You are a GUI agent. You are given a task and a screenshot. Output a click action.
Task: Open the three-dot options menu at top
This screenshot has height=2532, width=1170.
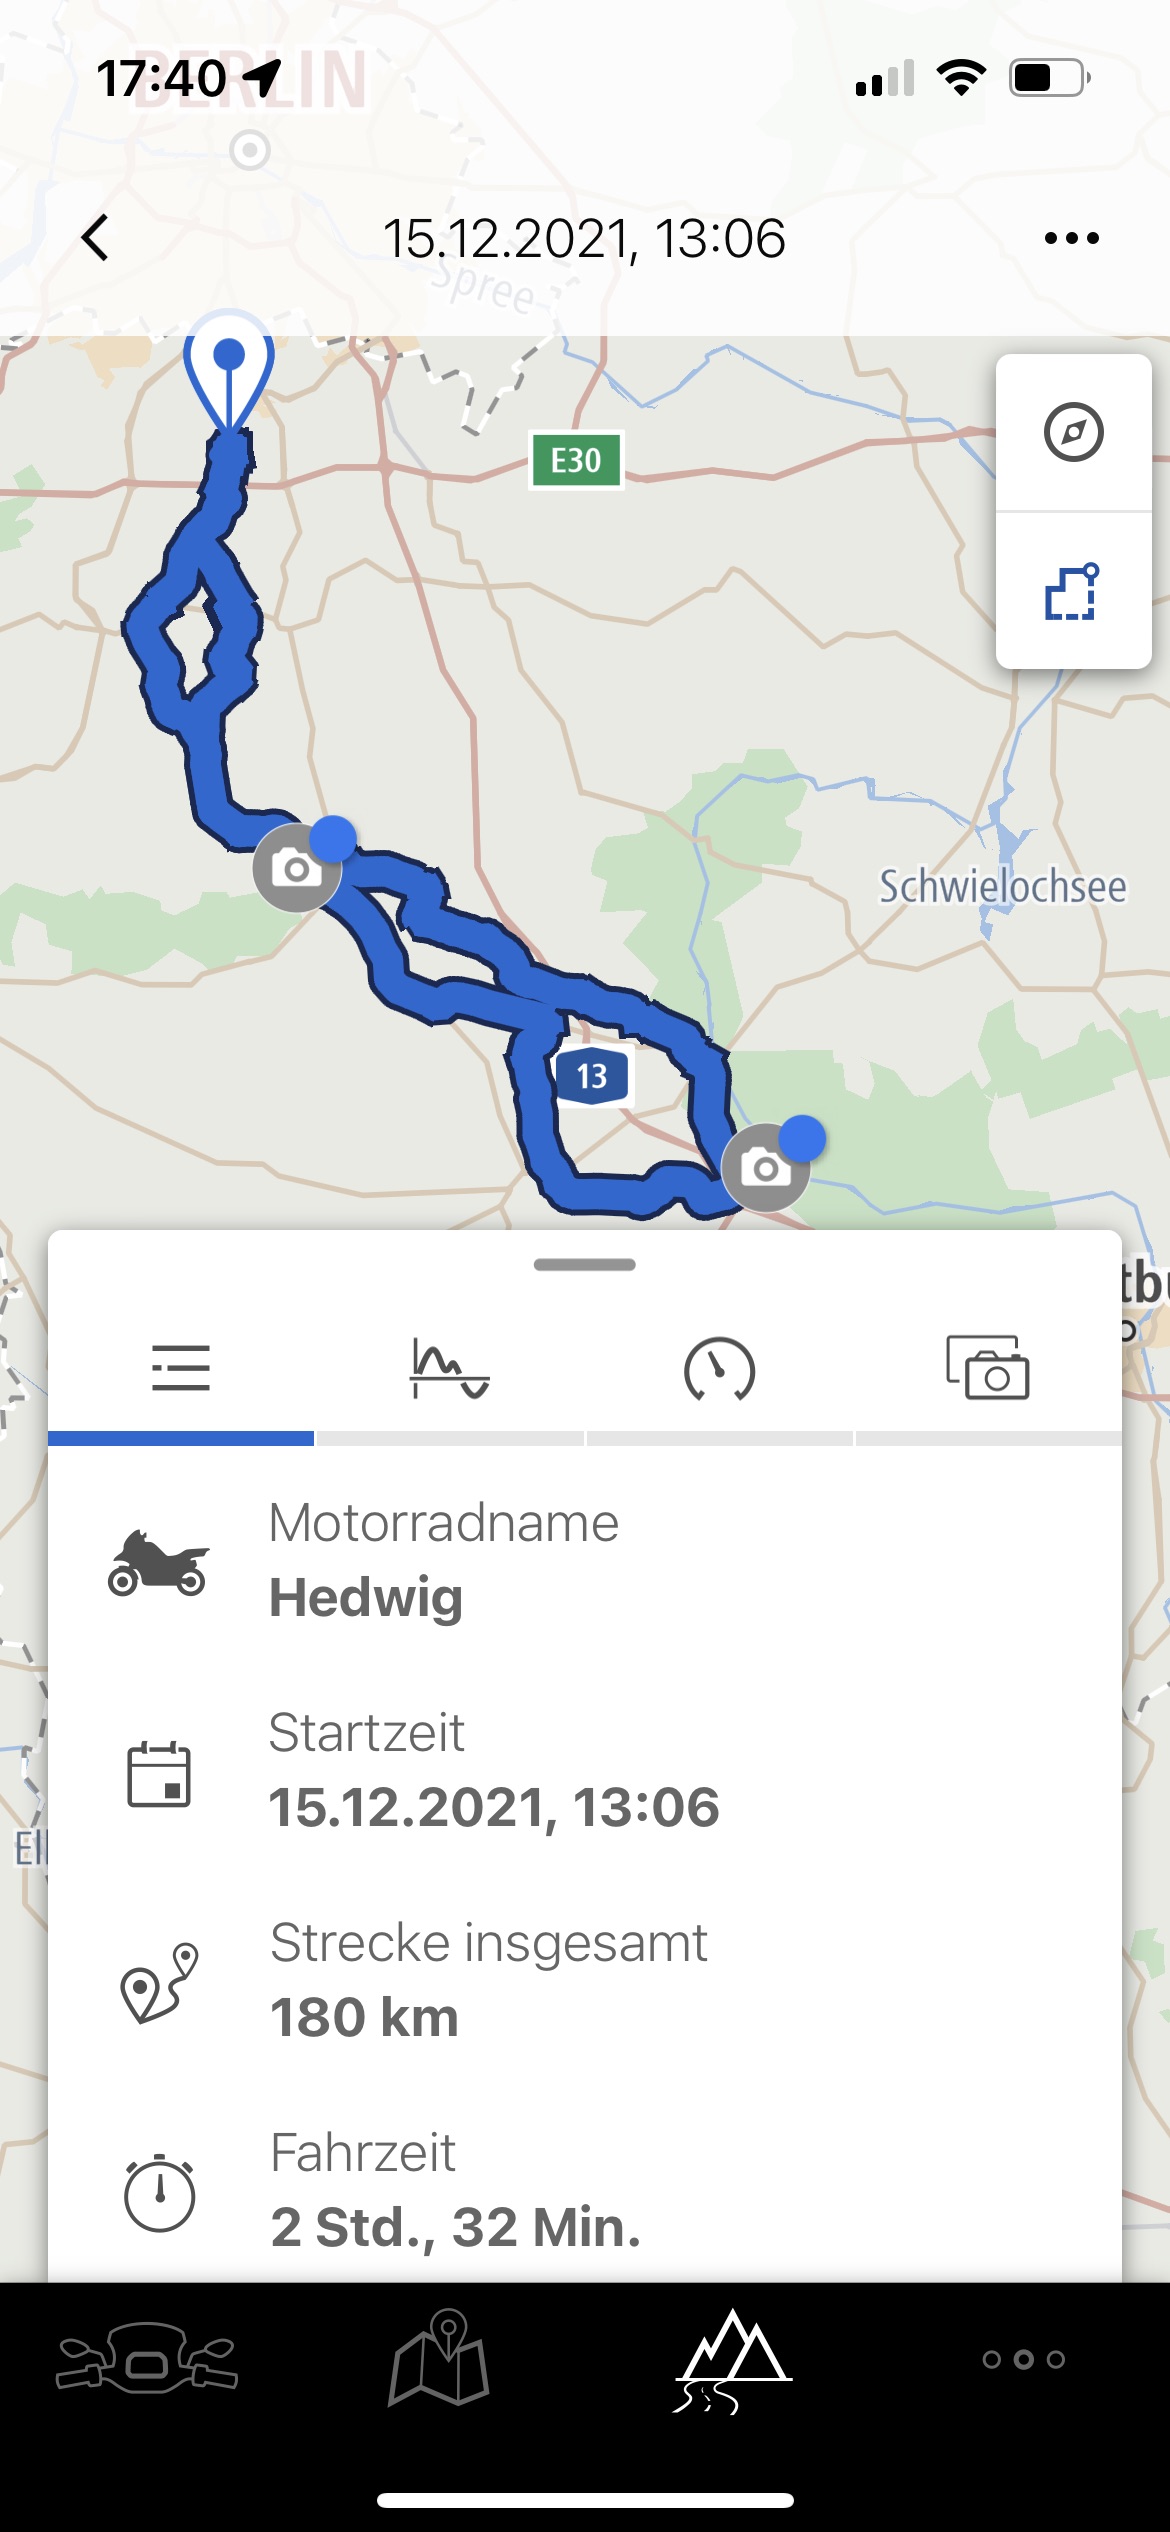[x=1071, y=238]
